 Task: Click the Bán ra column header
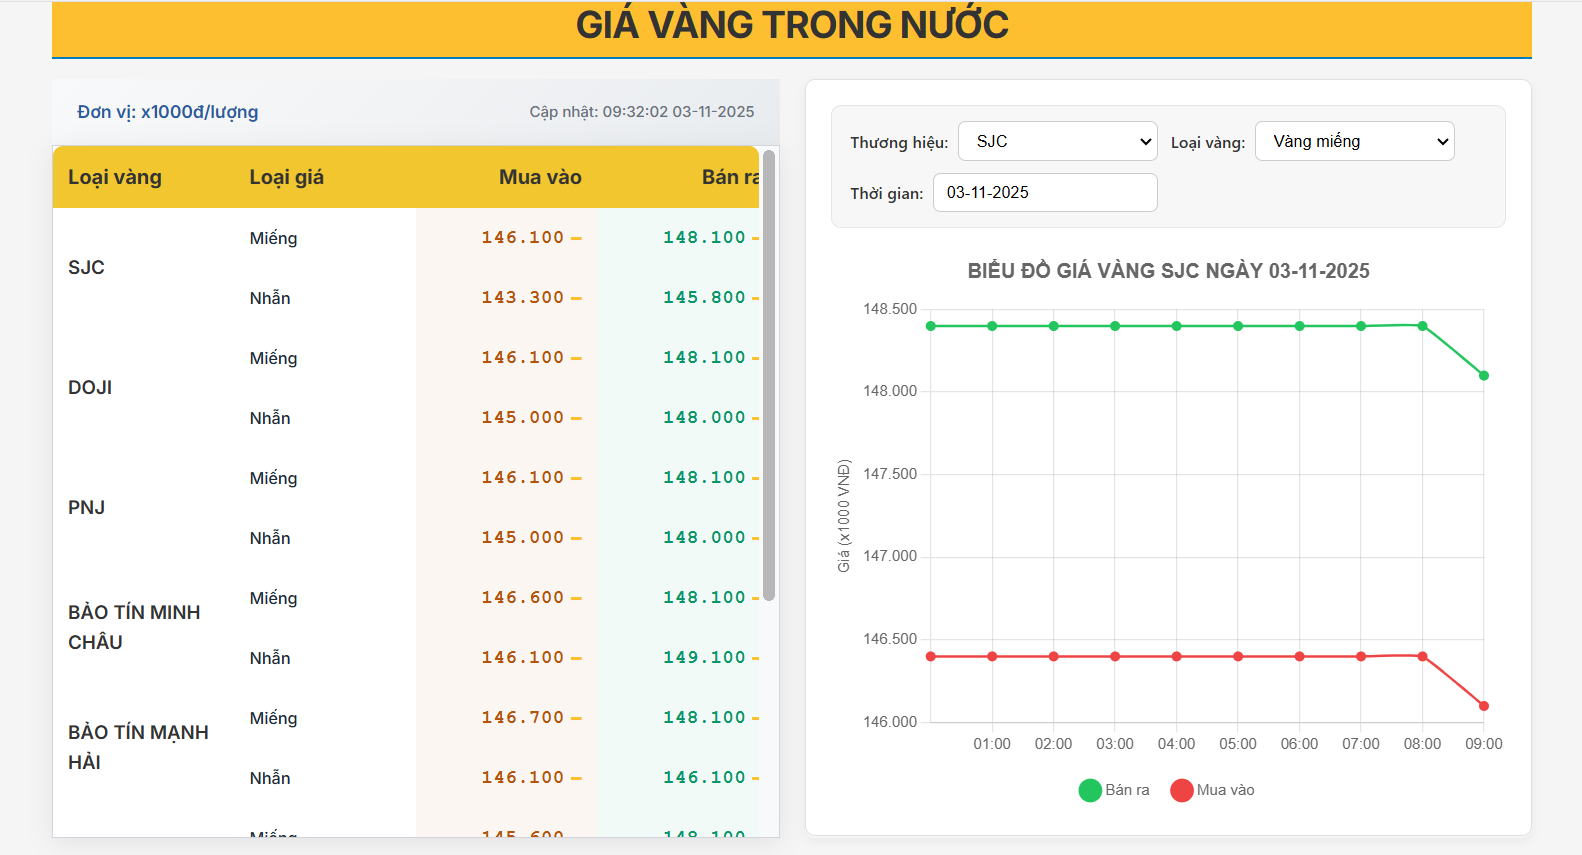point(730,177)
